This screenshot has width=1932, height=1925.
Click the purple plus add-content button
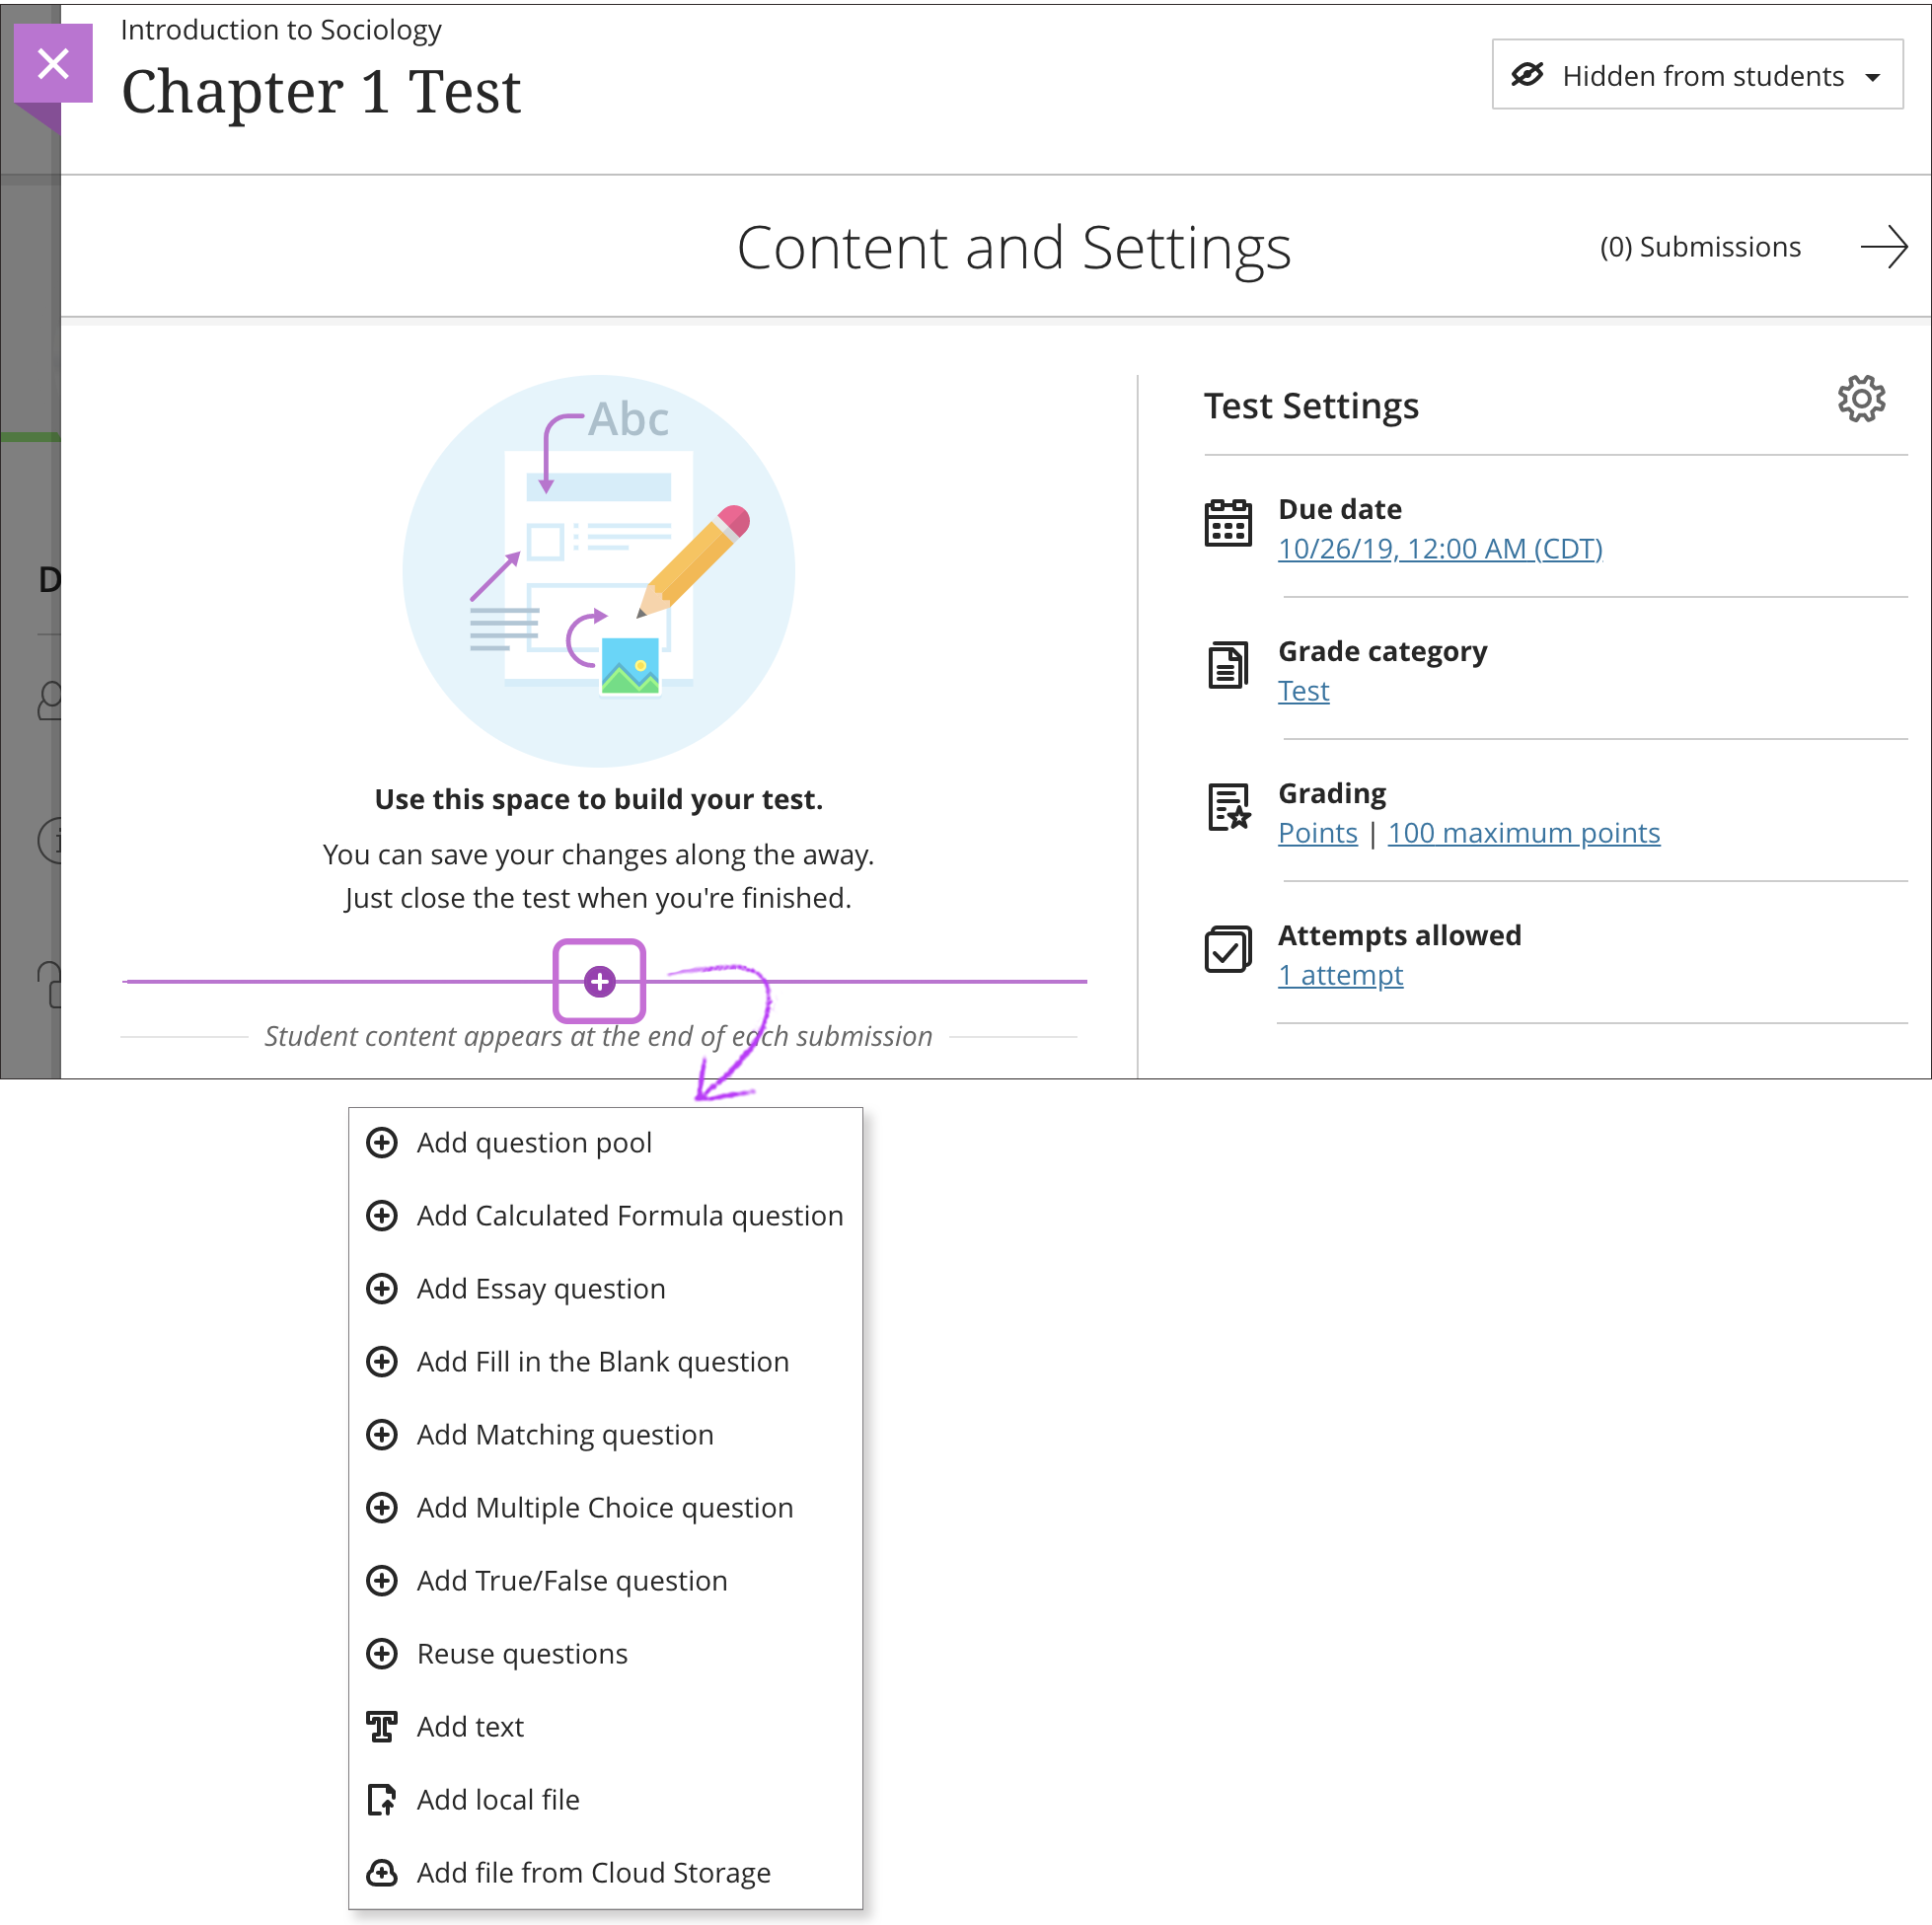coord(599,981)
